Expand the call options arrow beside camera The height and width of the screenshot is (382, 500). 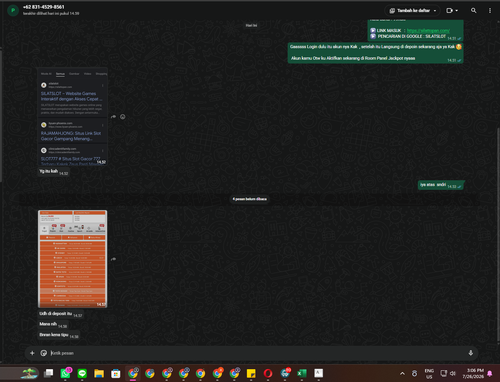(457, 11)
